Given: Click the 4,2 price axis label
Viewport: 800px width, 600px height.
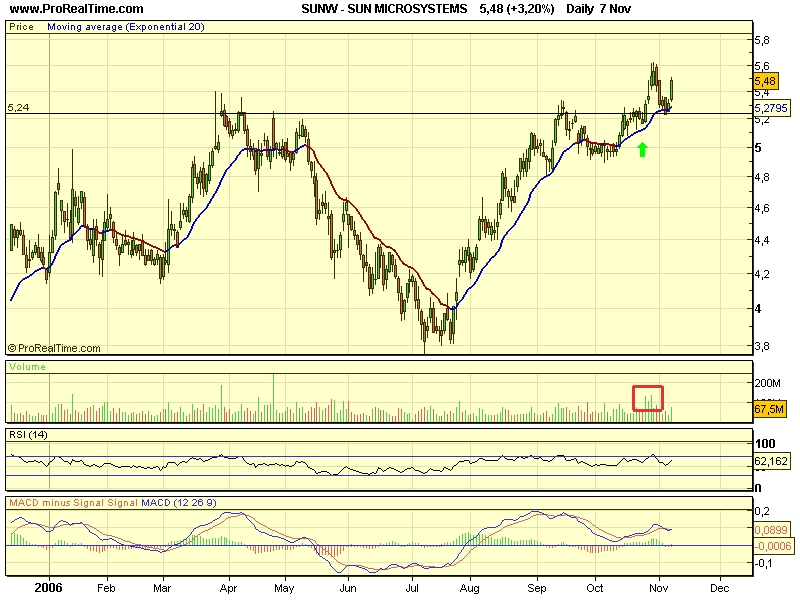Looking at the screenshot, I should [x=762, y=274].
